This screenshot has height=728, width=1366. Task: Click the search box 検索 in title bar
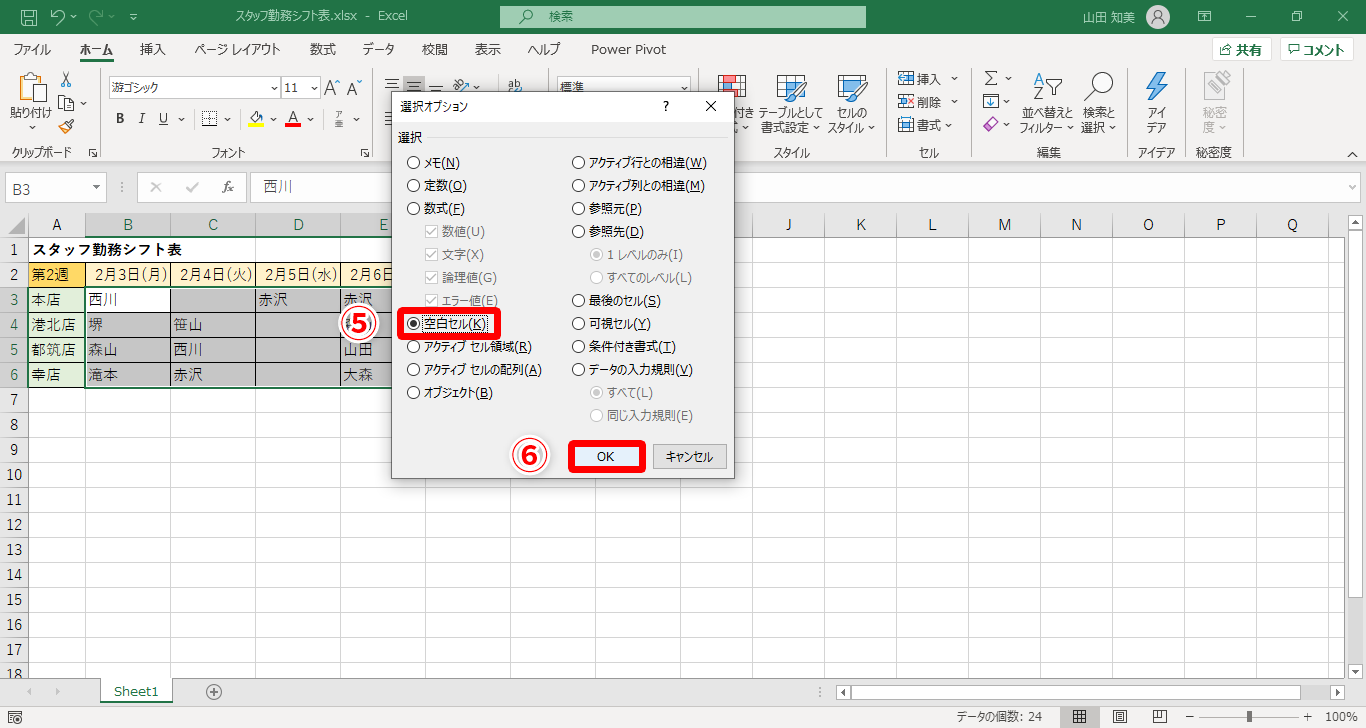point(683,17)
